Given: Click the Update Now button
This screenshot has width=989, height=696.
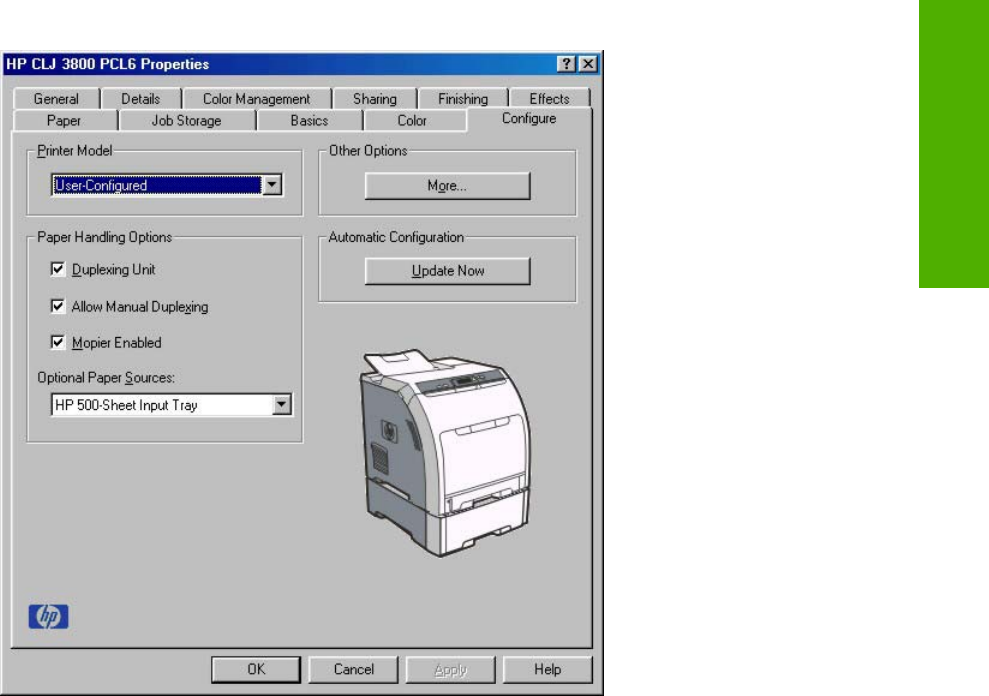Looking at the screenshot, I should click(447, 271).
